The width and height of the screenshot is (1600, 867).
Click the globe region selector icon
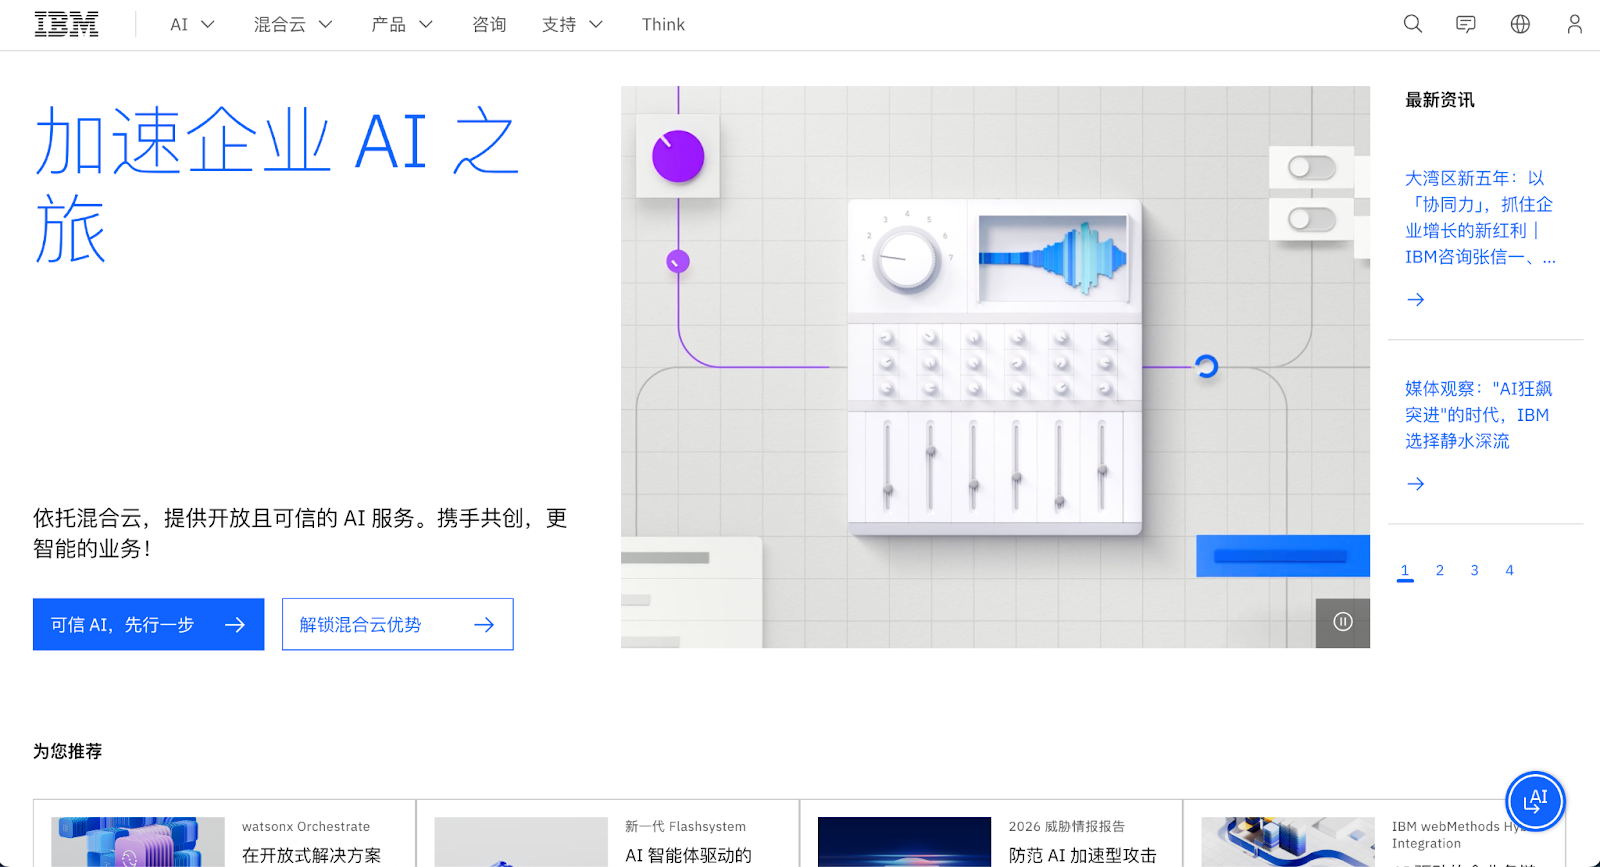(x=1520, y=24)
